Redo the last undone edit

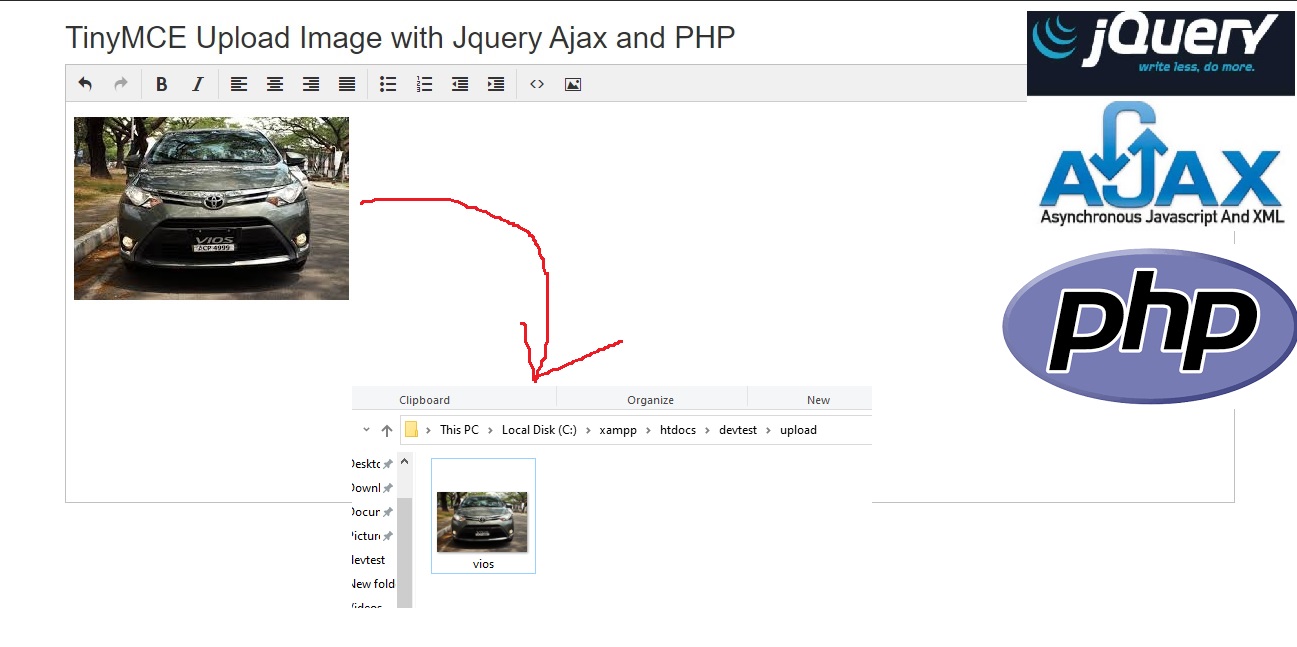[121, 84]
